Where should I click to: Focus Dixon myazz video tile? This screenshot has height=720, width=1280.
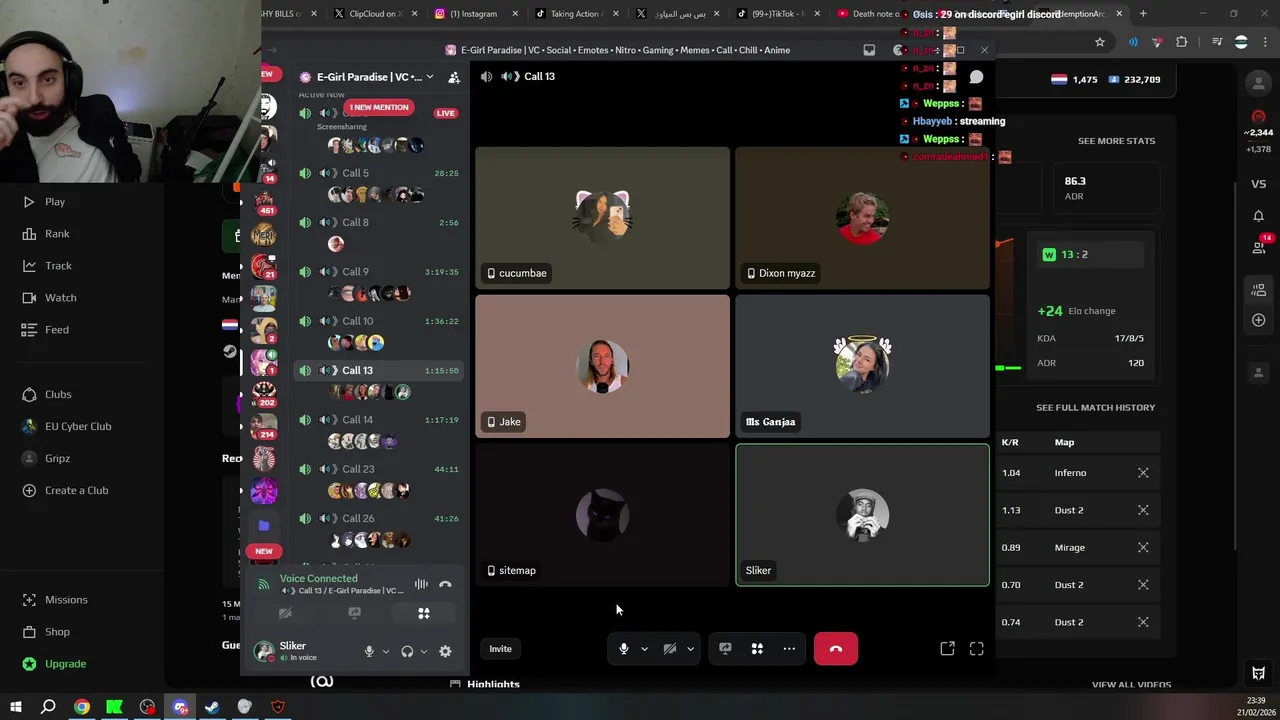[x=862, y=218]
